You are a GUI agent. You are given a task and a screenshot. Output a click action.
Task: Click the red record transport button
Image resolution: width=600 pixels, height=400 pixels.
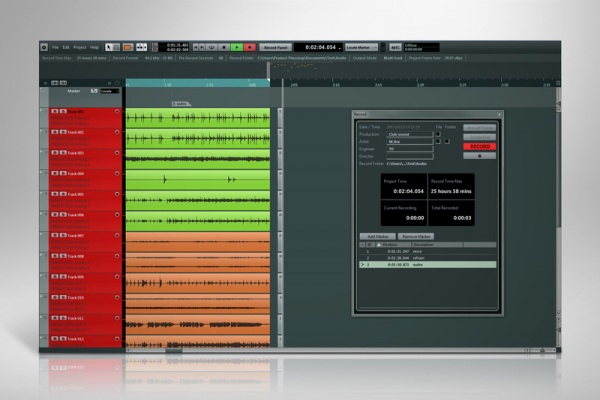click(x=250, y=47)
